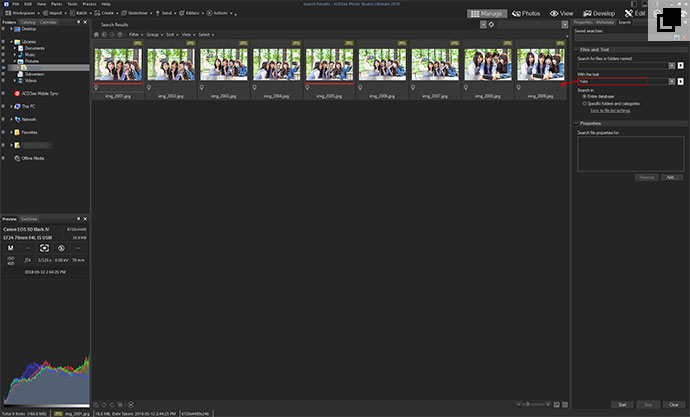Select thumbnail img_2001.jpg
This screenshot has width=690, height=417.
pos(118,64)
